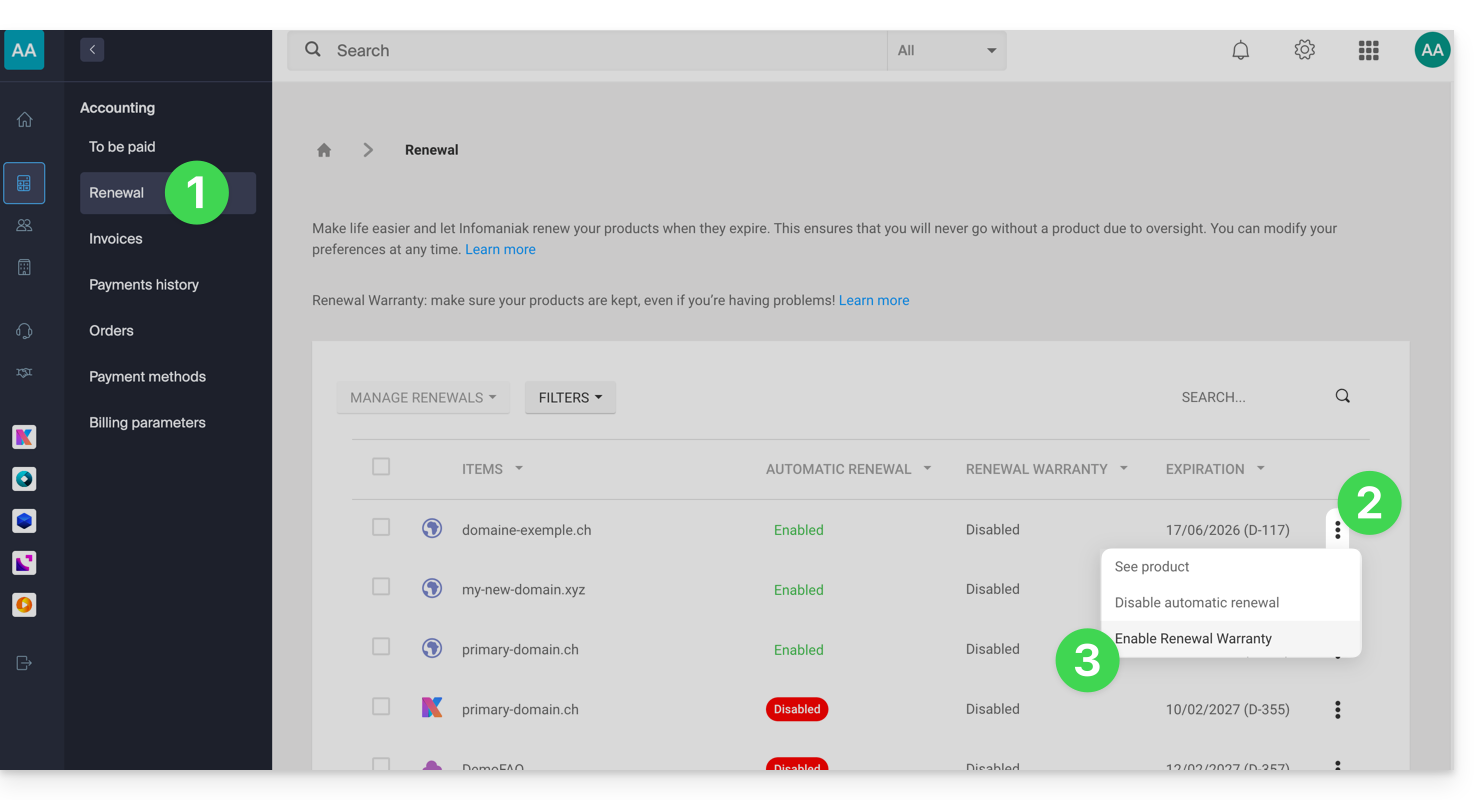Screen dimensions: 1484x800
Task: Click the home icon in left sidebar
Action: 24,120
